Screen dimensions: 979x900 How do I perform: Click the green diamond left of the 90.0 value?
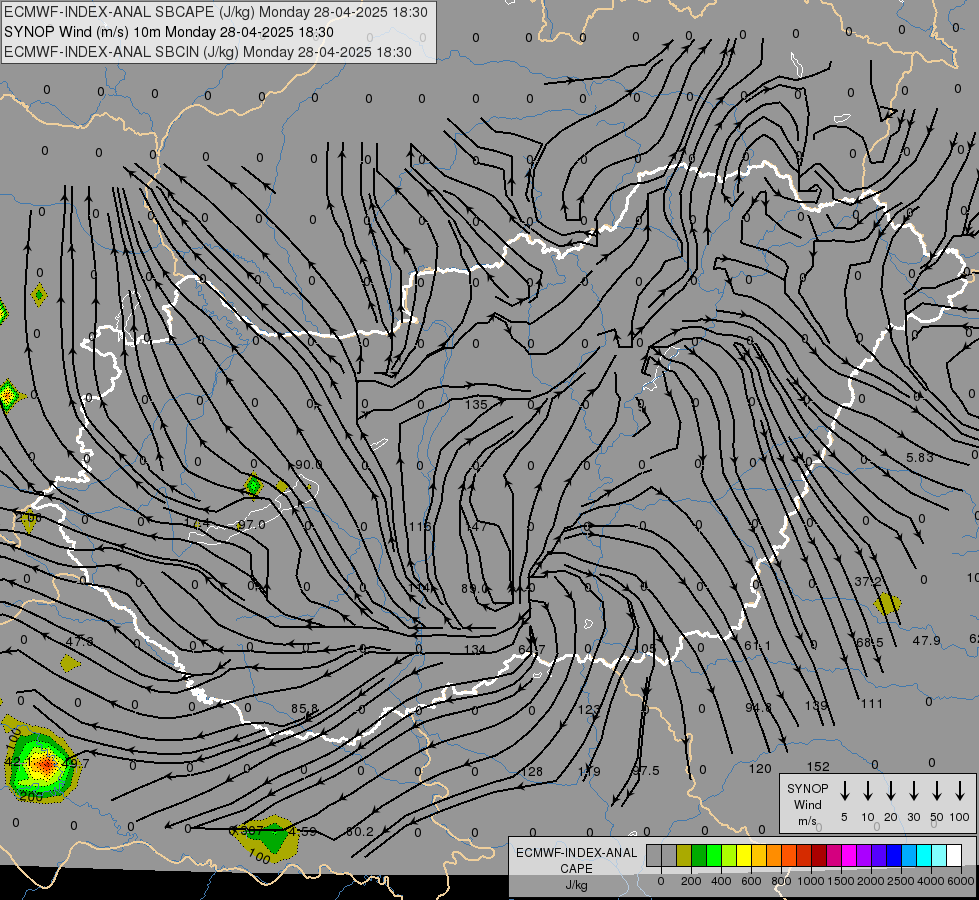pos(253,485)
